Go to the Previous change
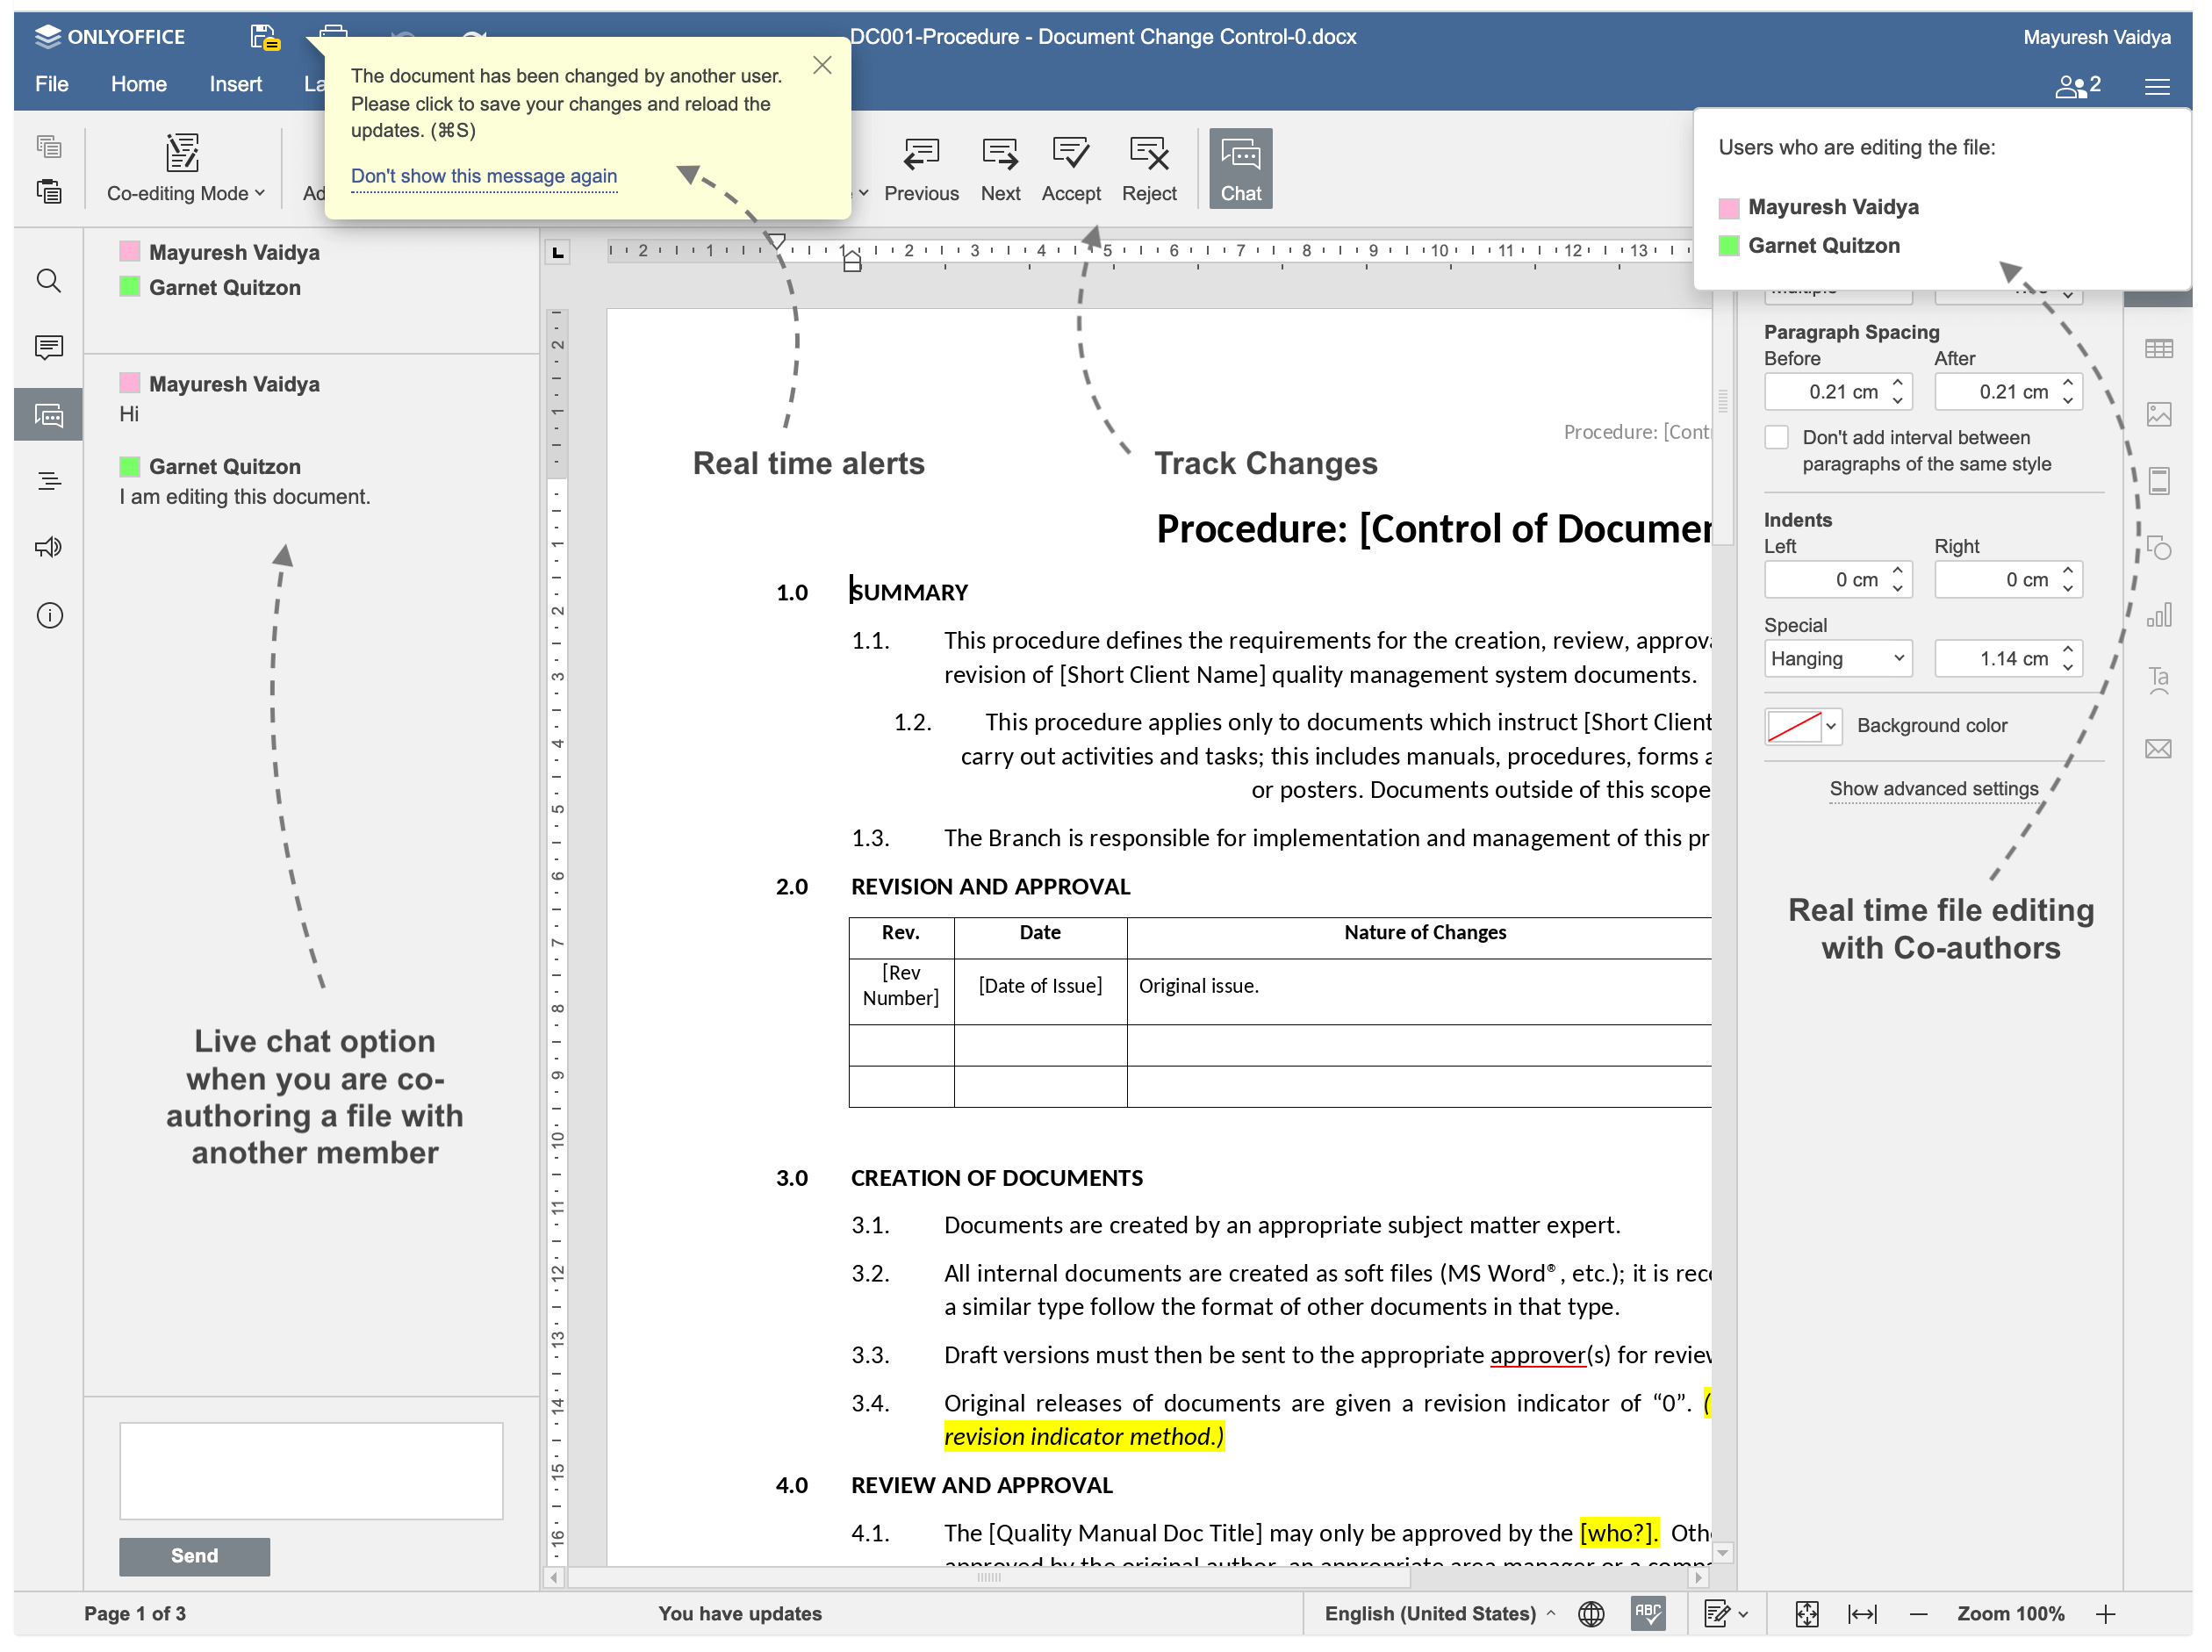Screen dimensions: 2212x1652 [x=921, y=168]
